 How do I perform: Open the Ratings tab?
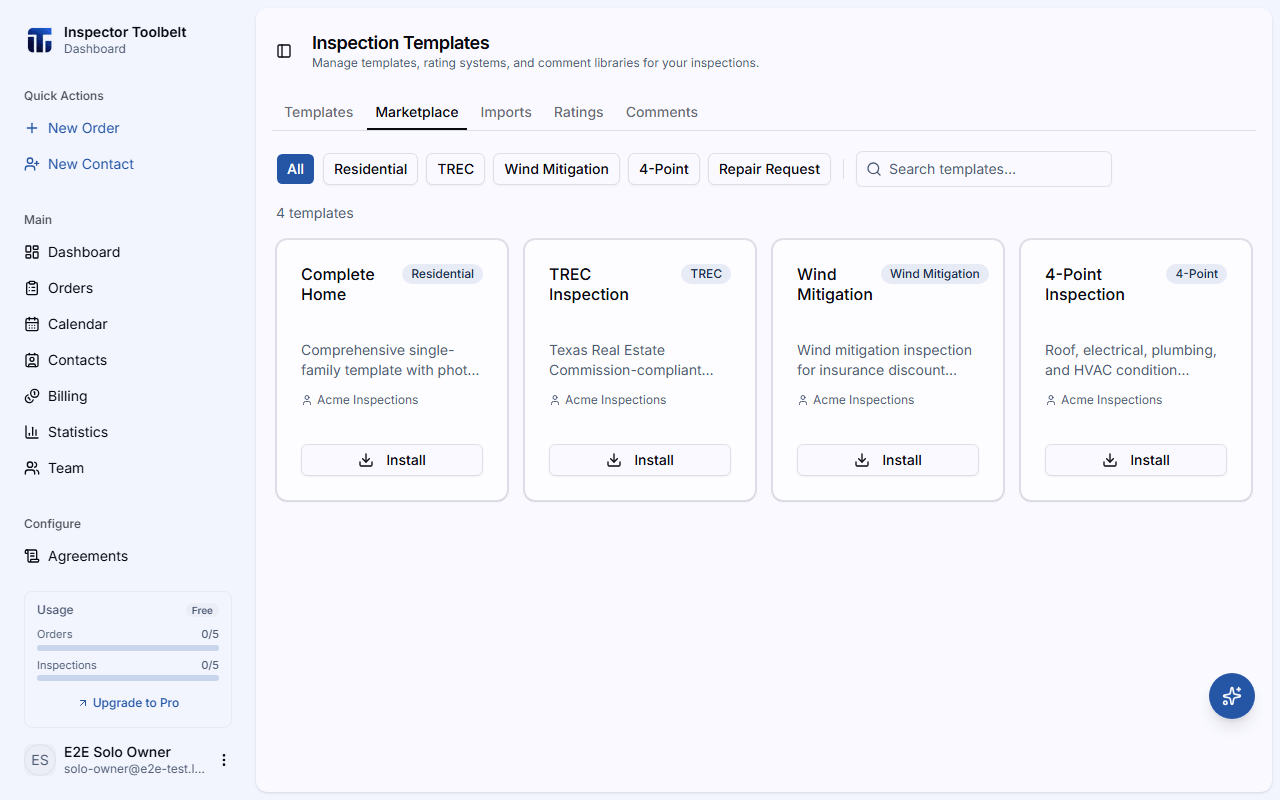coord(579,112)
